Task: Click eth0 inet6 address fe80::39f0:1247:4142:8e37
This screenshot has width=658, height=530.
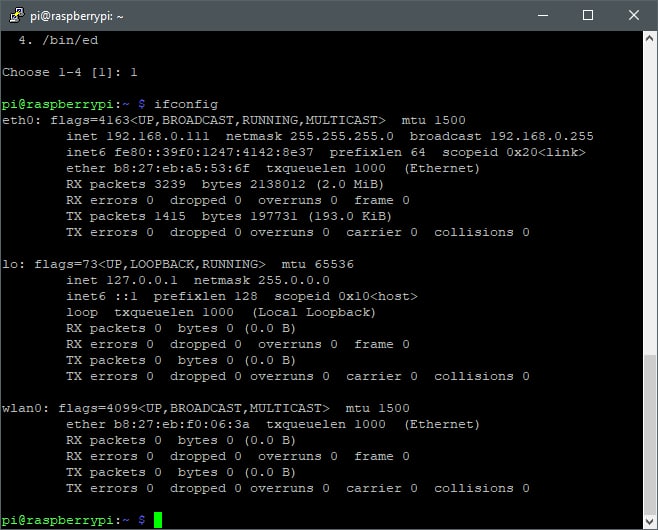Action: 214,152
